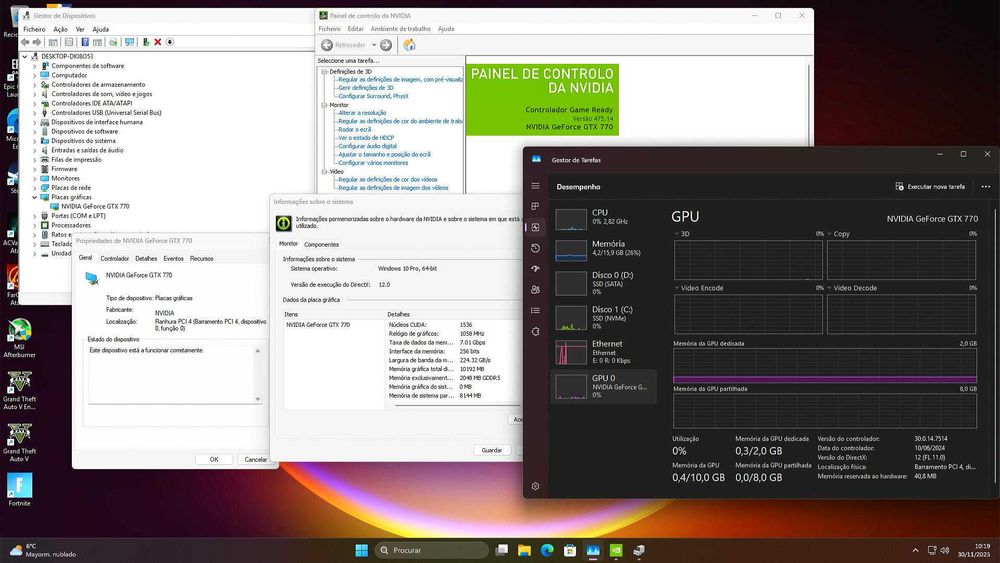Click the black down-arrow icon in Device Manager toolbar
Viewport: 1000px width, 563px height.
(x=170, y=42)
